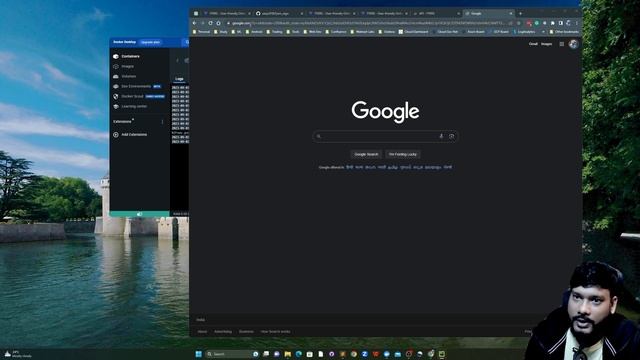The image size is (640, 360).
Task: Open the Google apps grid icon
Action: 562,44
